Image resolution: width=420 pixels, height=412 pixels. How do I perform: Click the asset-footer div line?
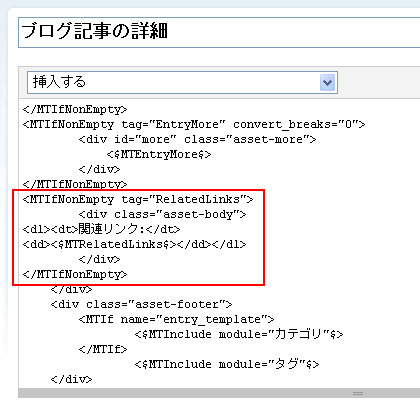(141, 304)
